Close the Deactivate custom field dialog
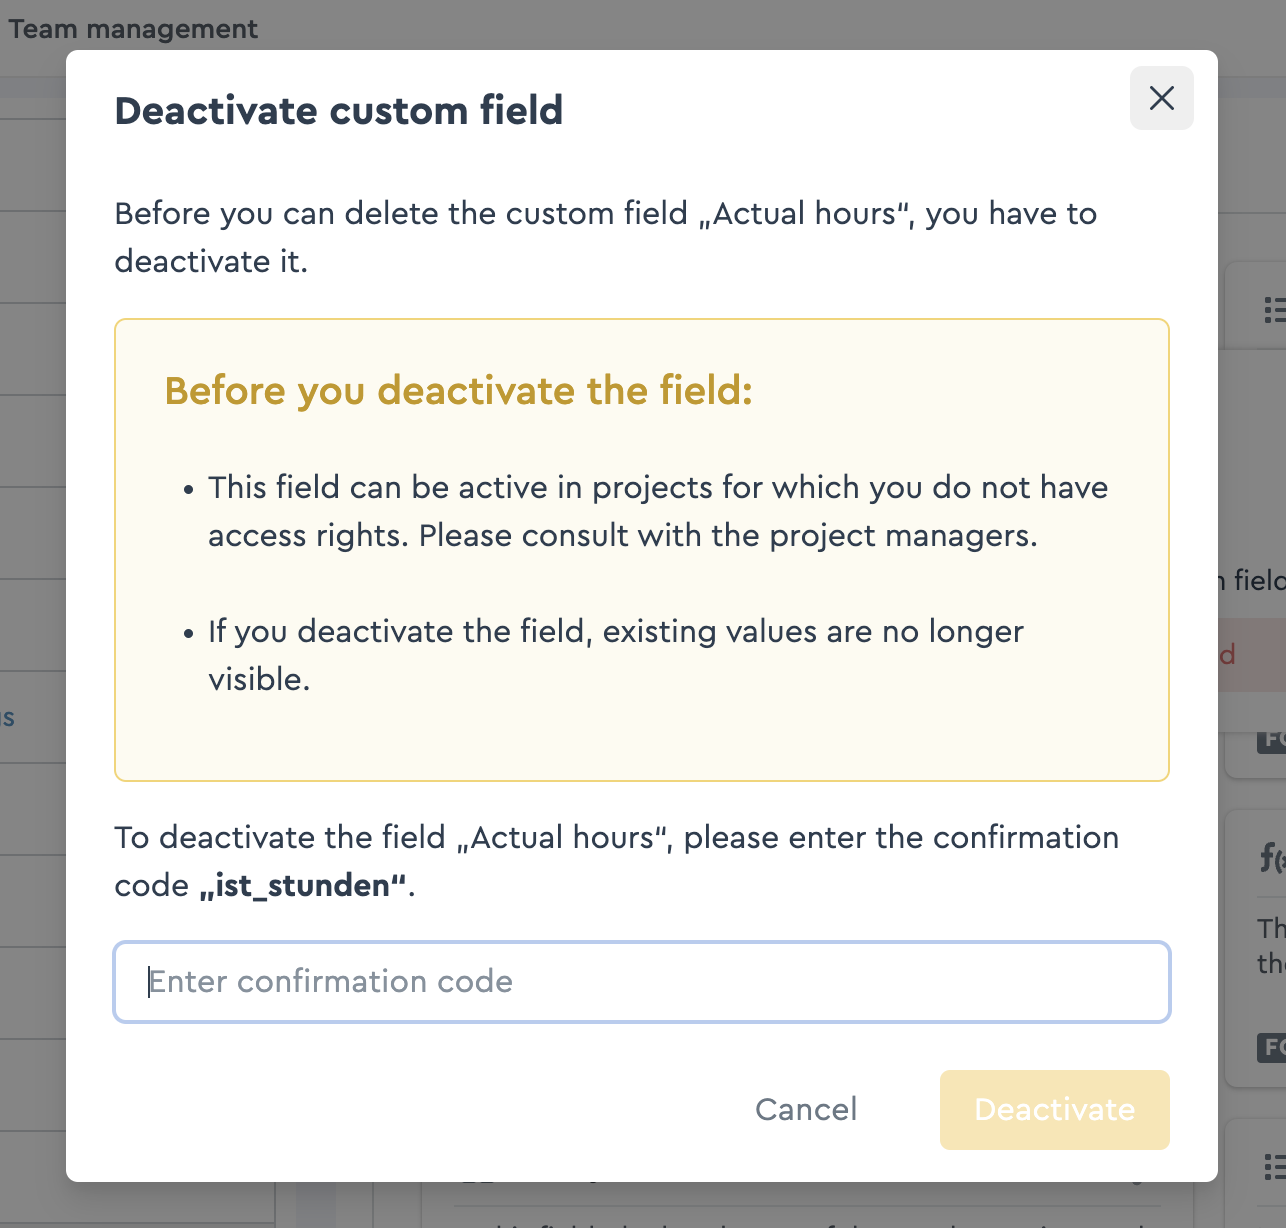The height and width of the screenshot is (1228, 1286). (1161, 98)
